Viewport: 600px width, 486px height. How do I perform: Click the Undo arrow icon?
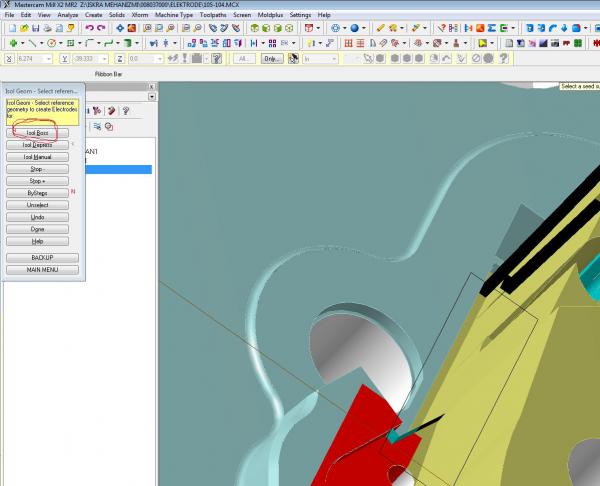[x=89, y=28]
